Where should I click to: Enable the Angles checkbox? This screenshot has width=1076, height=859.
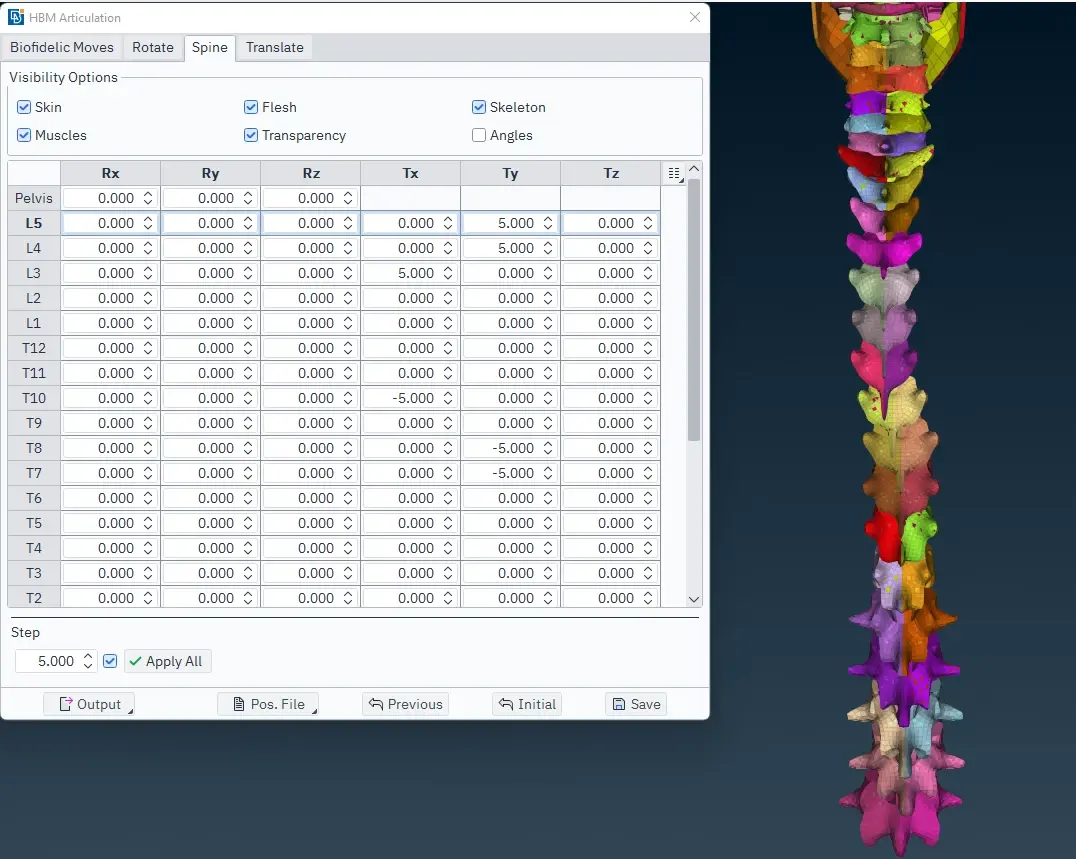[479, 135]
